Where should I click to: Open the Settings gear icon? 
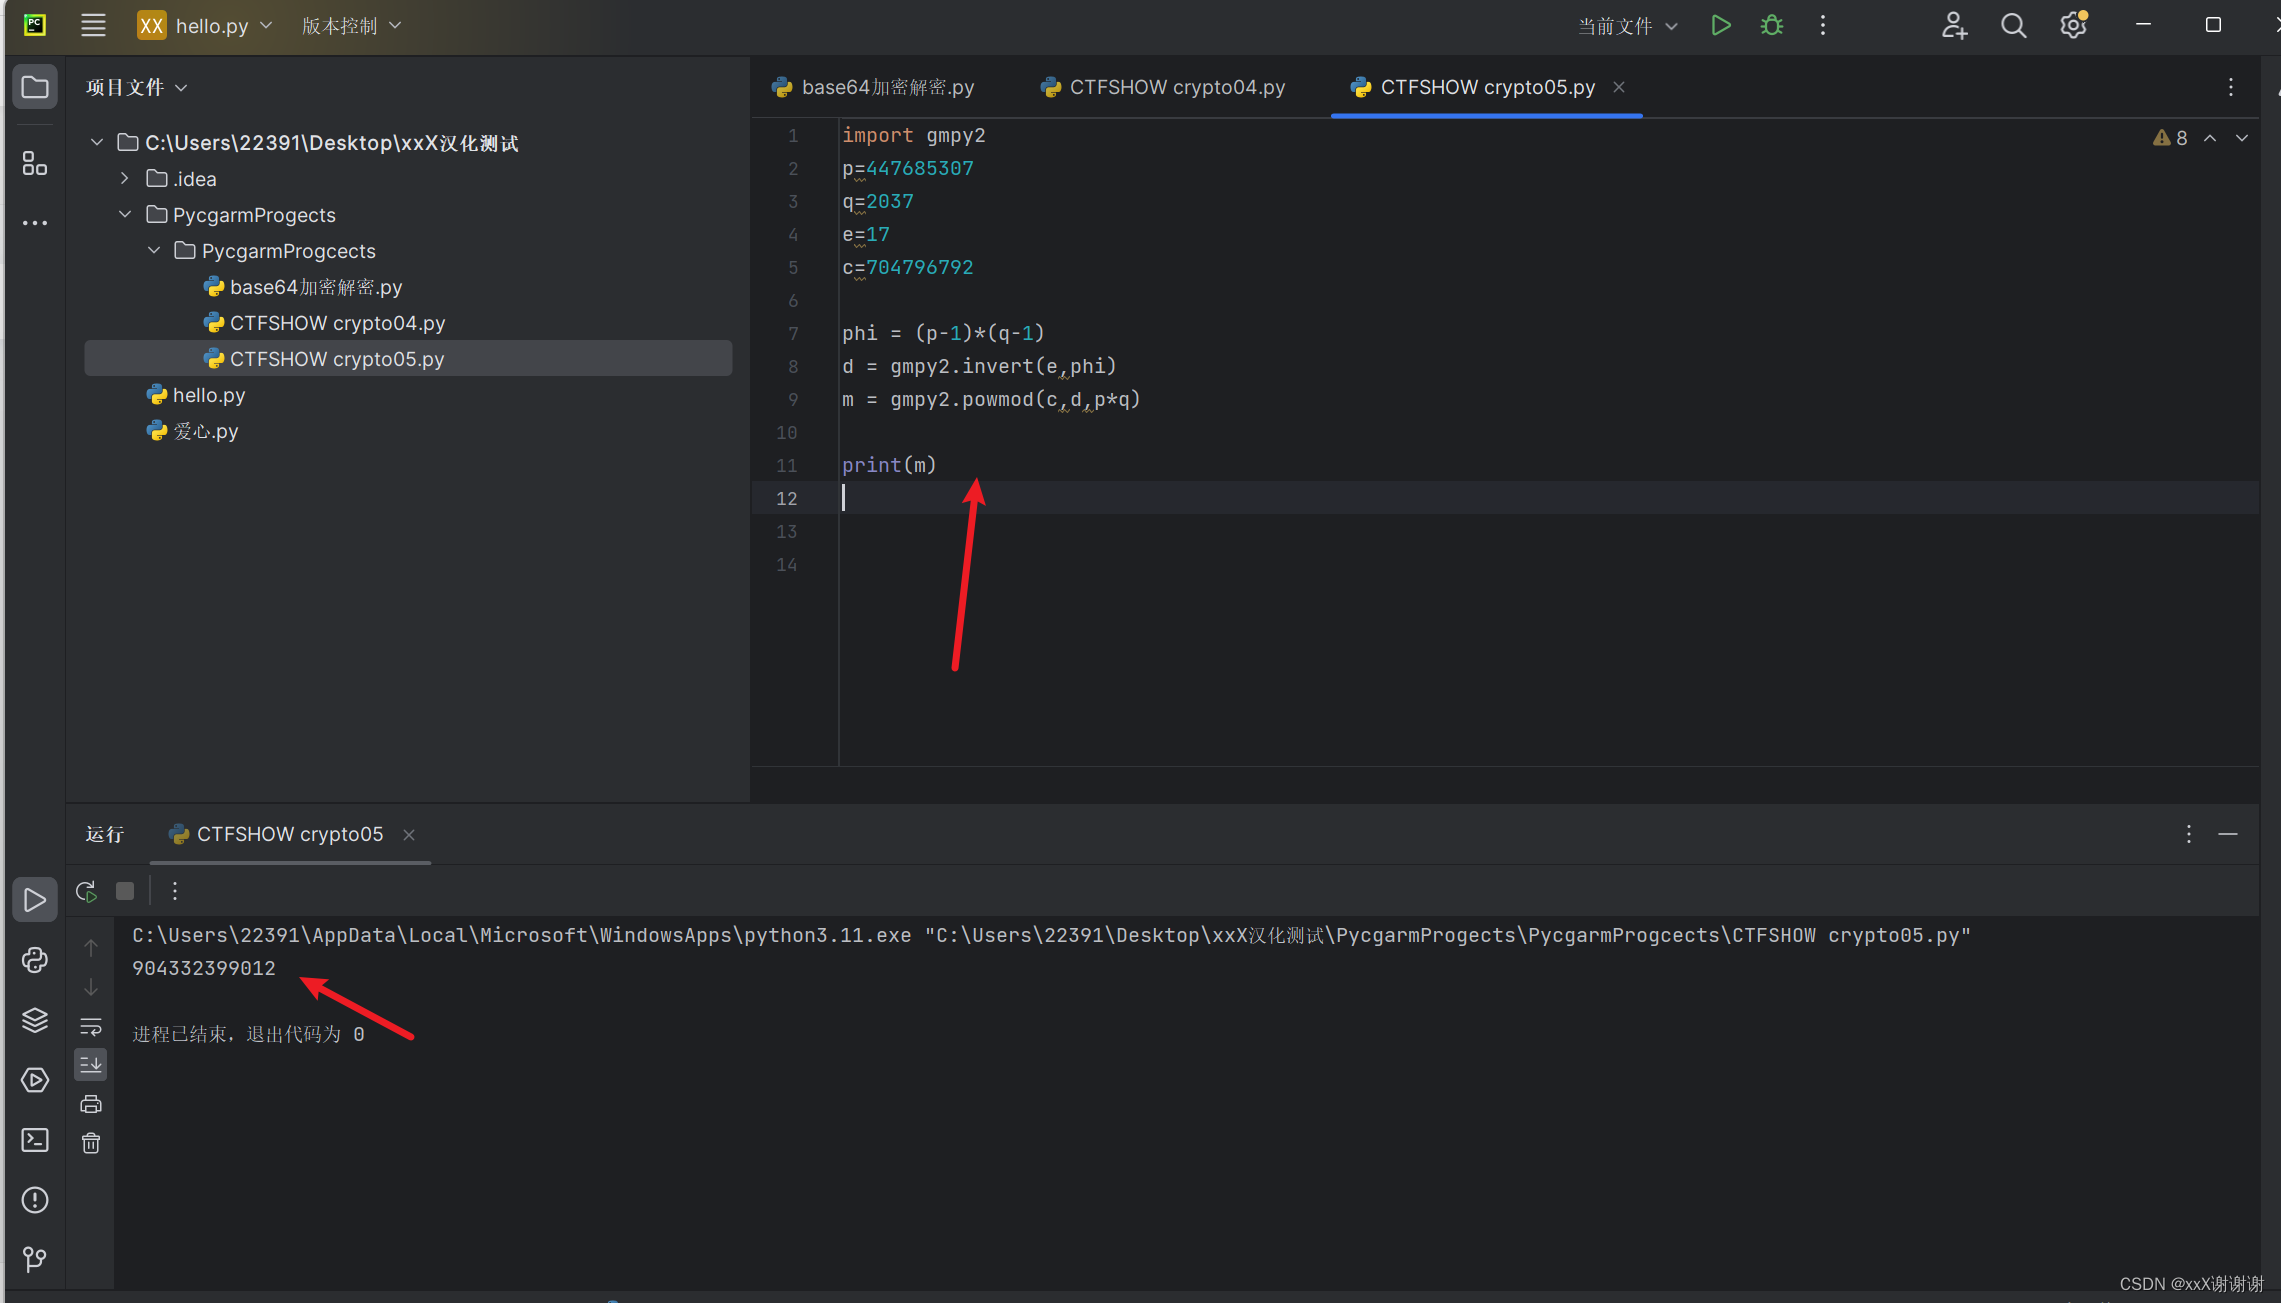2072,25
